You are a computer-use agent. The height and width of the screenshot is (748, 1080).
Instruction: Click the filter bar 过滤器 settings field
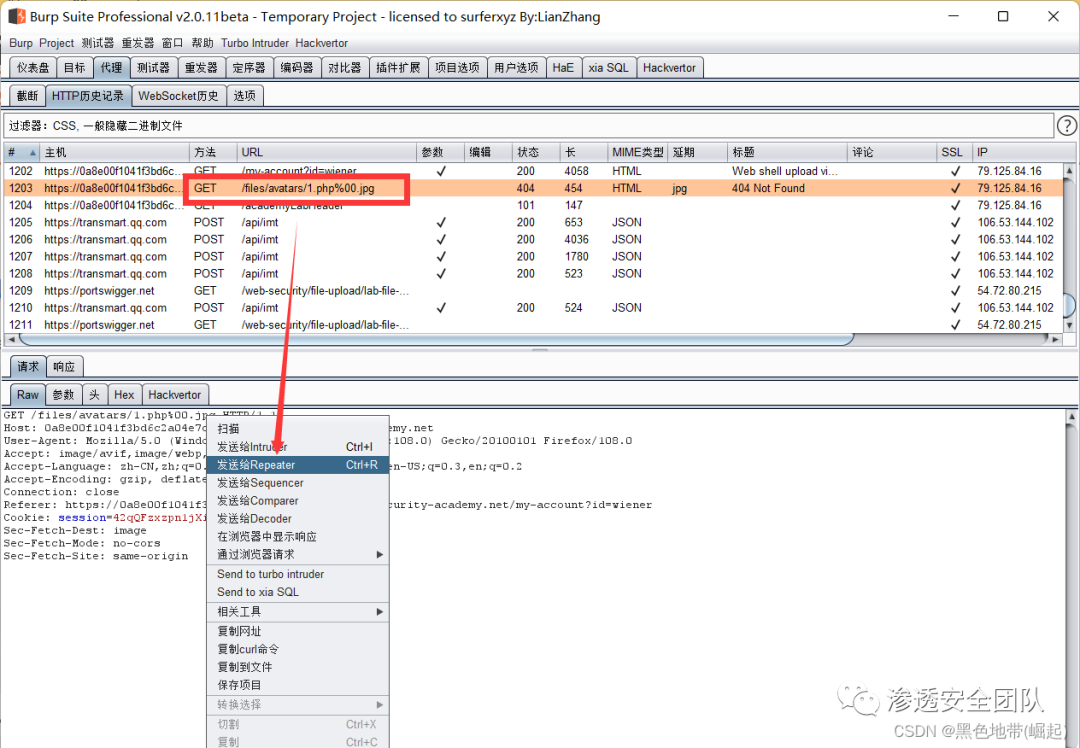click(x=529, y=125)
